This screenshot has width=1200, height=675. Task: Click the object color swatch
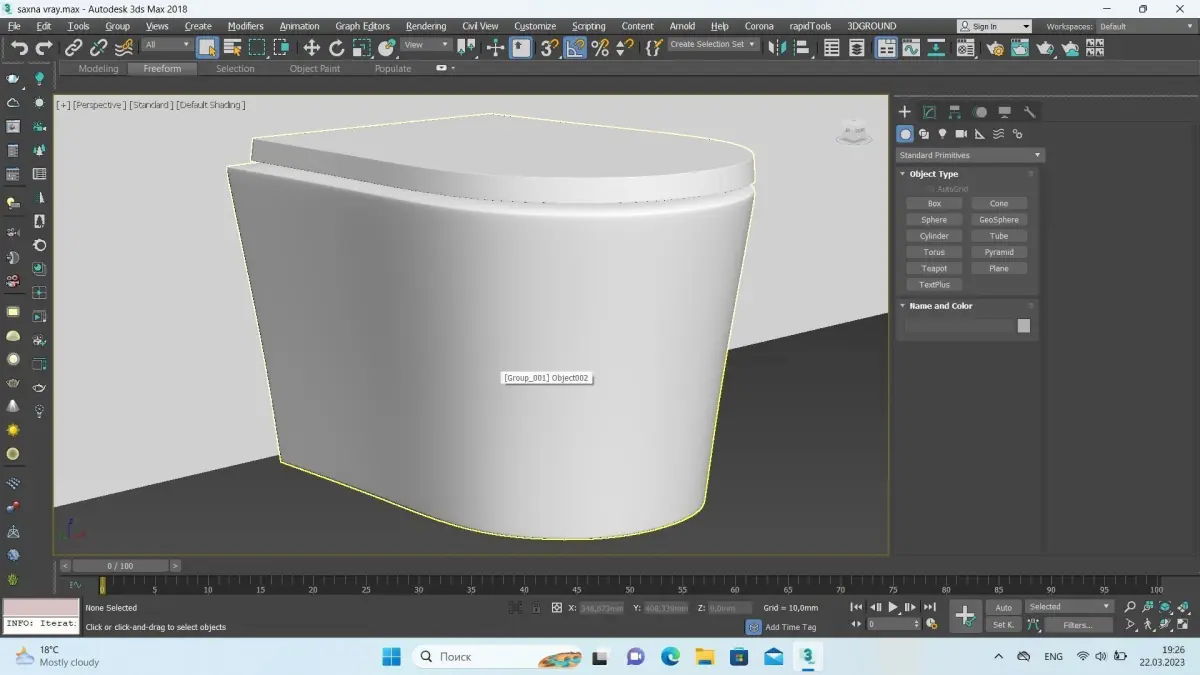[1023, 326]
